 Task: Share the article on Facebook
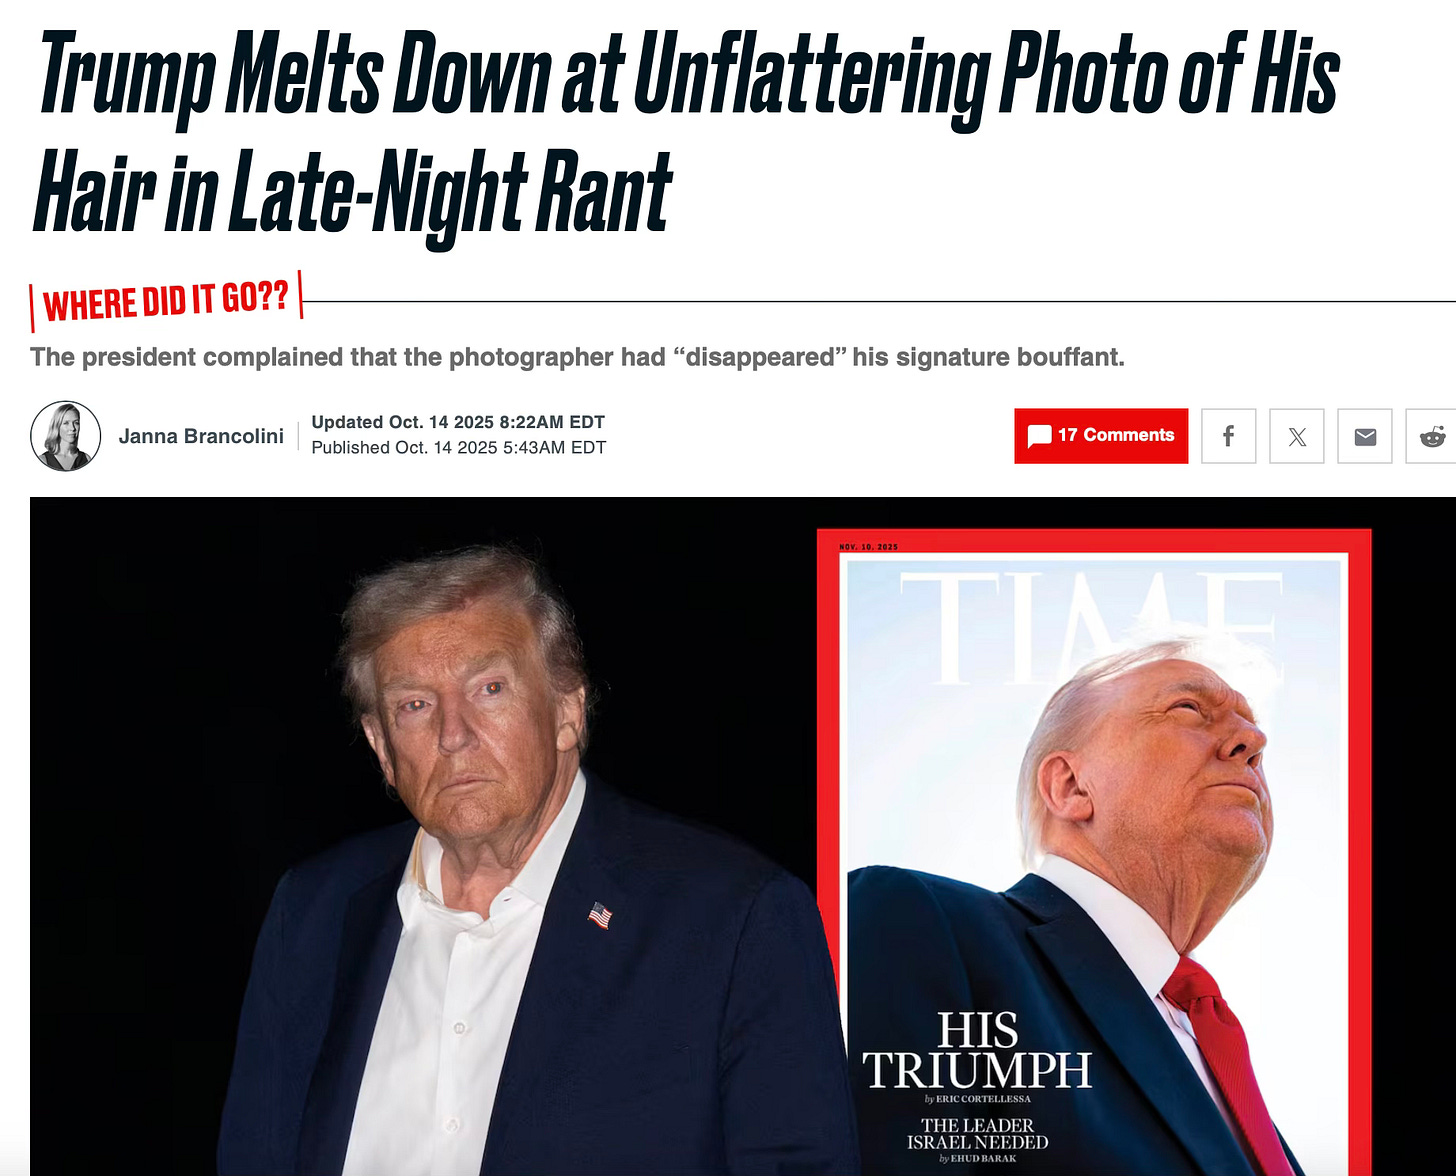coord(1228,436)
